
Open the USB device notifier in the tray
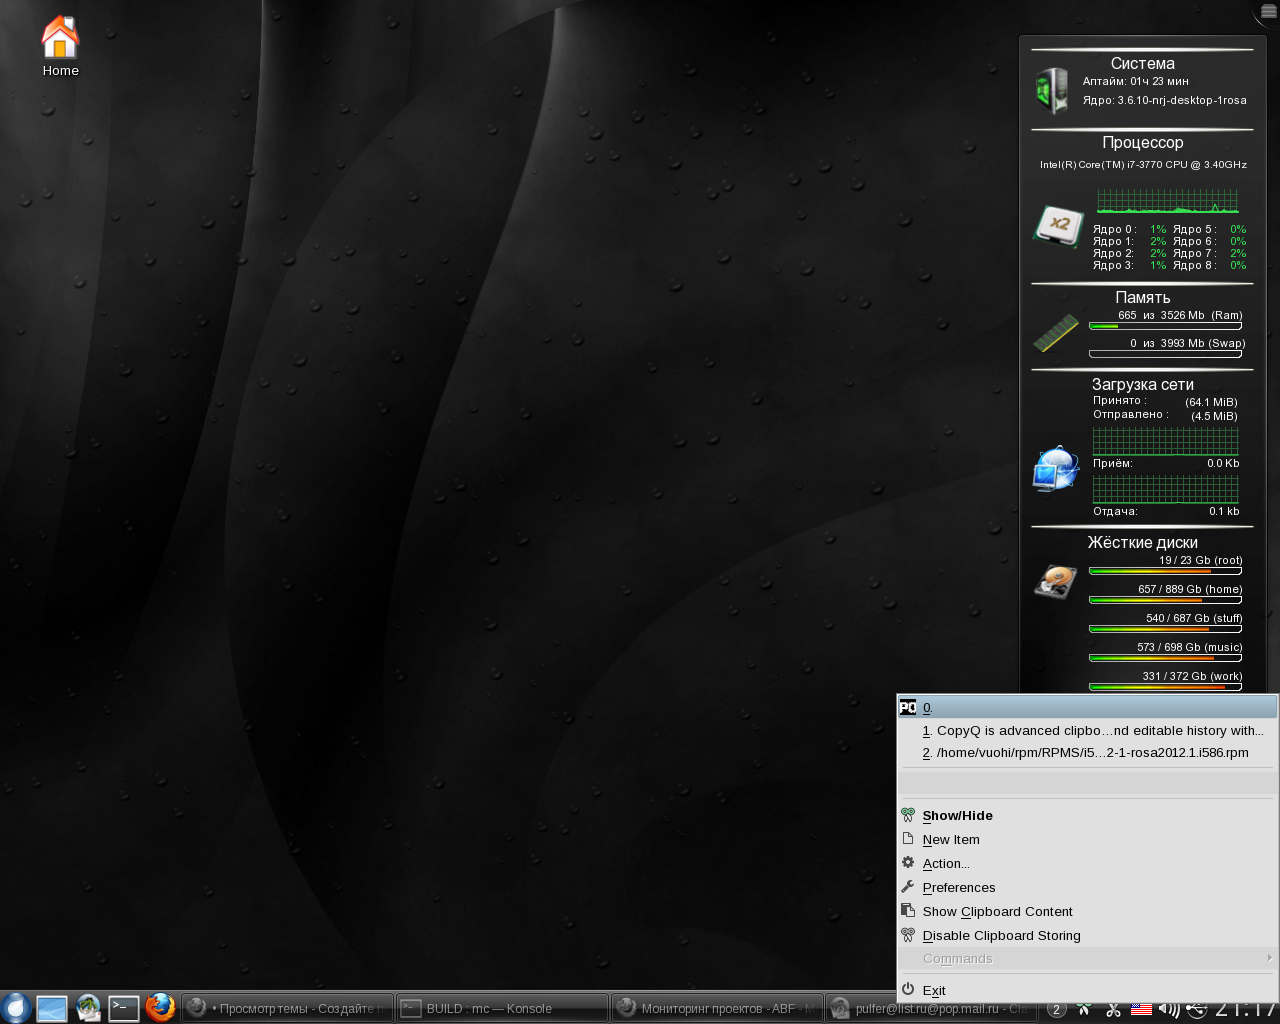click(x=1196, y=1009)
